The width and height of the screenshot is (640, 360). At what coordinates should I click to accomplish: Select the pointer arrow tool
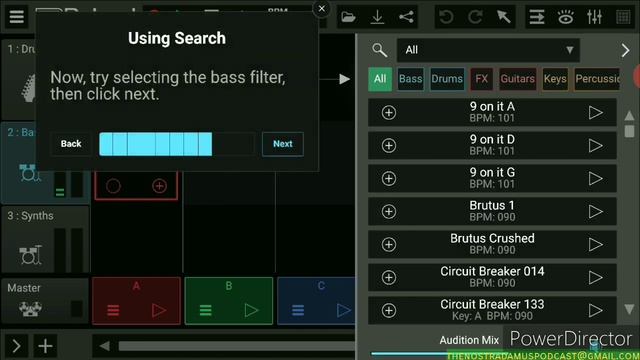coord(504,17)
